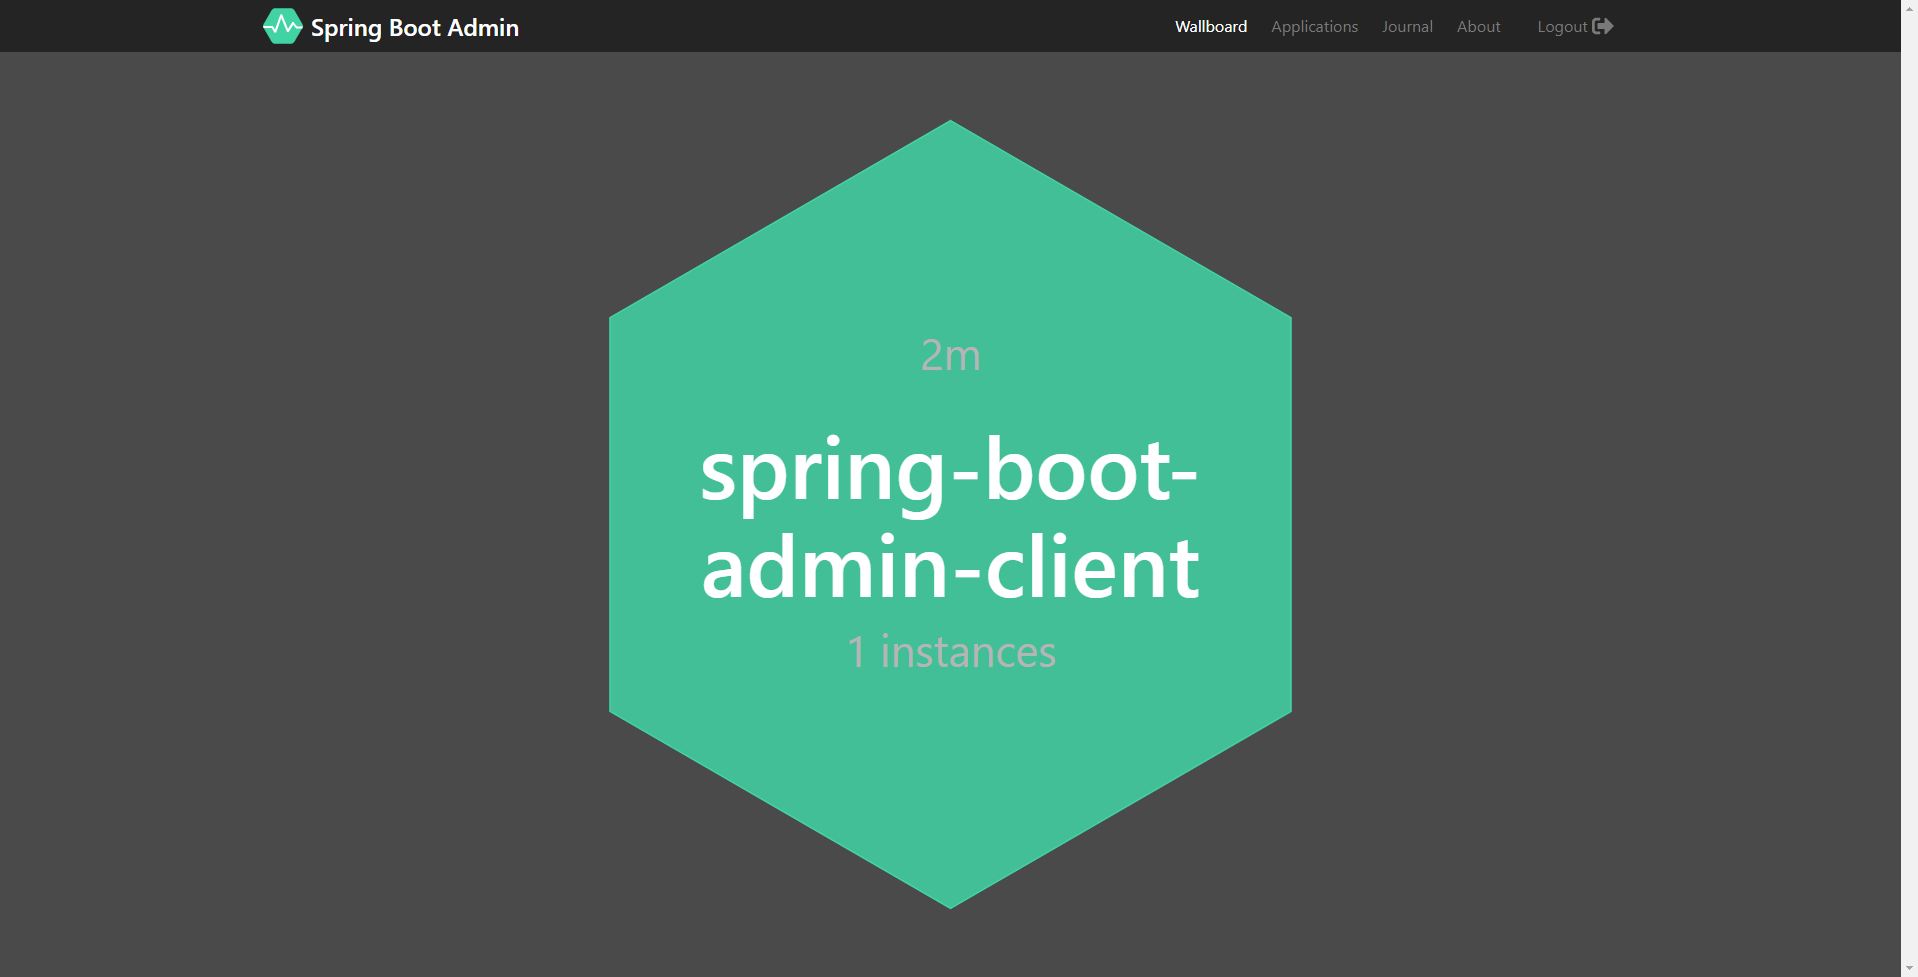Click the Logout link text
The height and width of the screenshot is (977, 1918).
tap(1562, 26)
